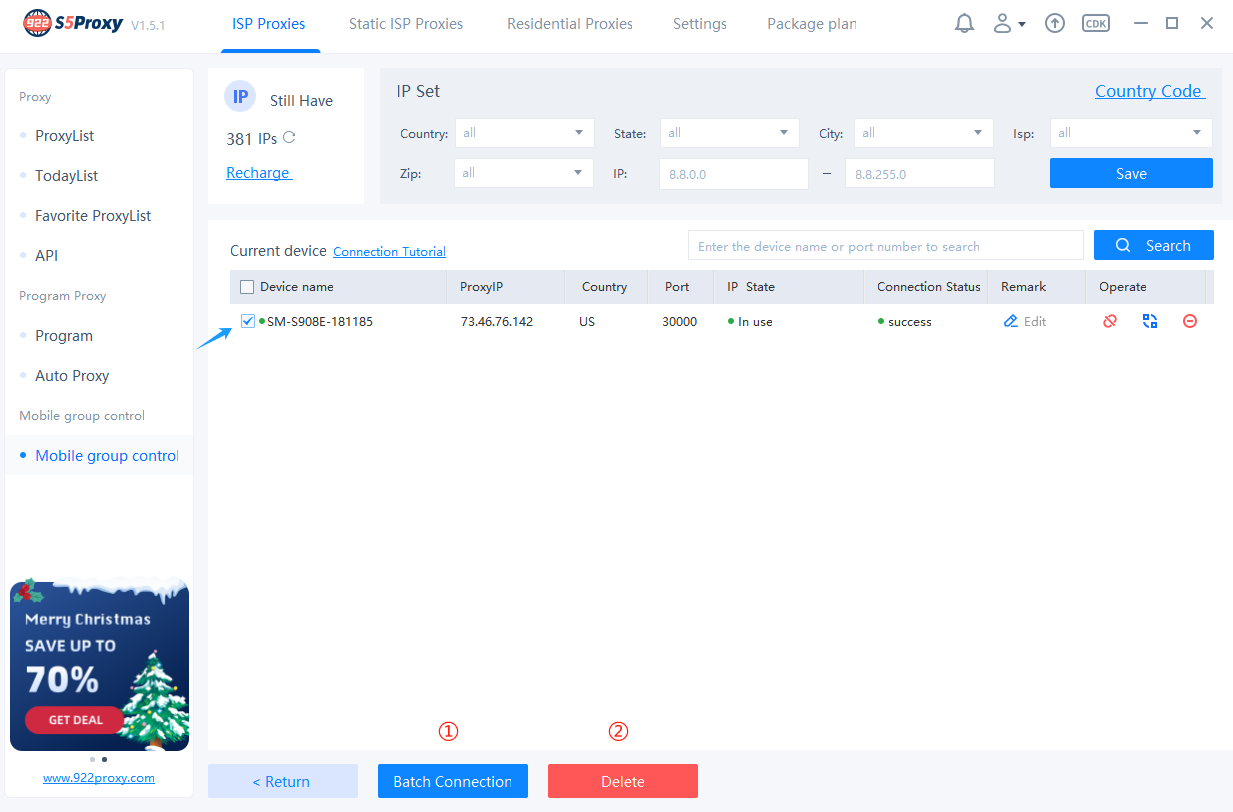Click the CDK redeem icon

pos(1096,23)
